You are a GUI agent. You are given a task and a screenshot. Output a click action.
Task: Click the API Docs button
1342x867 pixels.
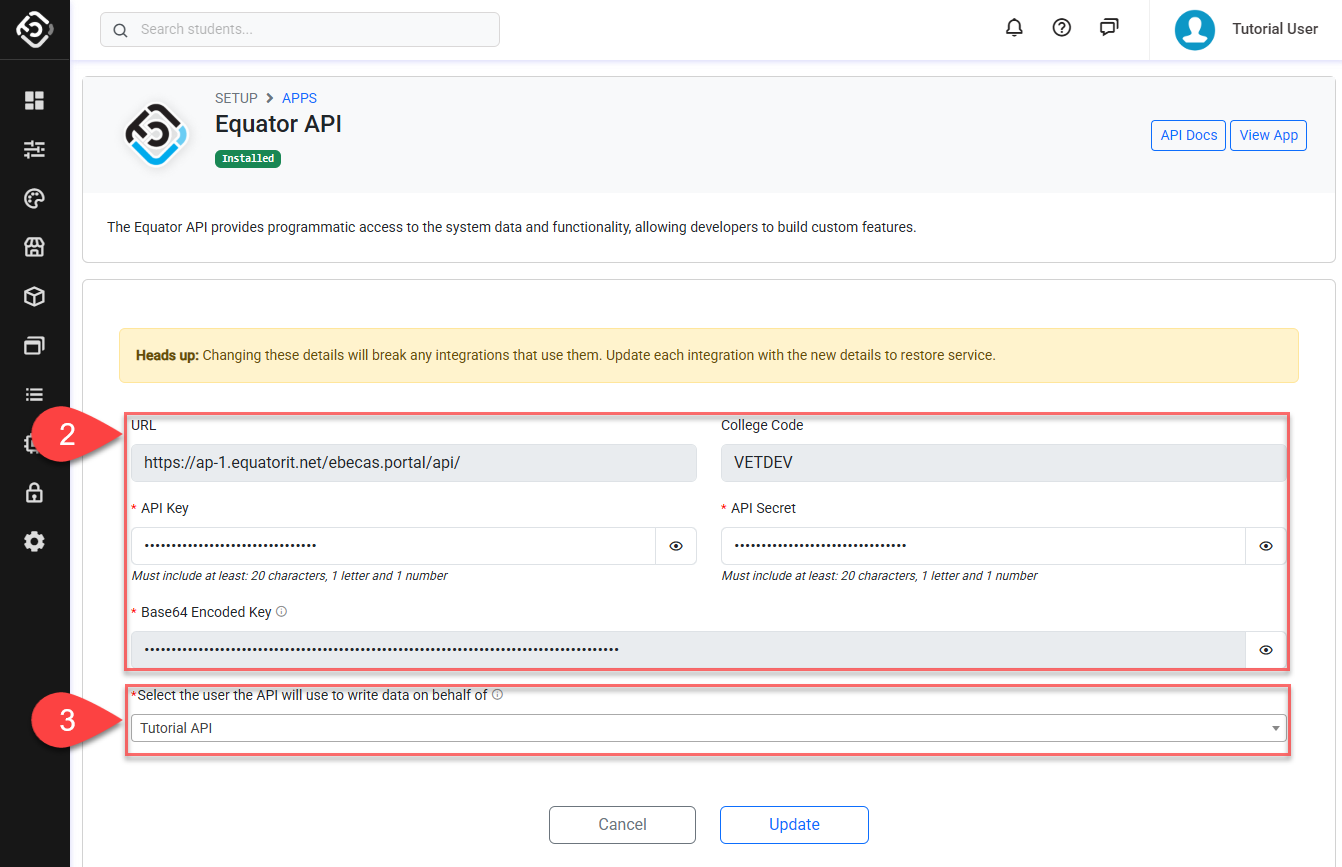1188,135
